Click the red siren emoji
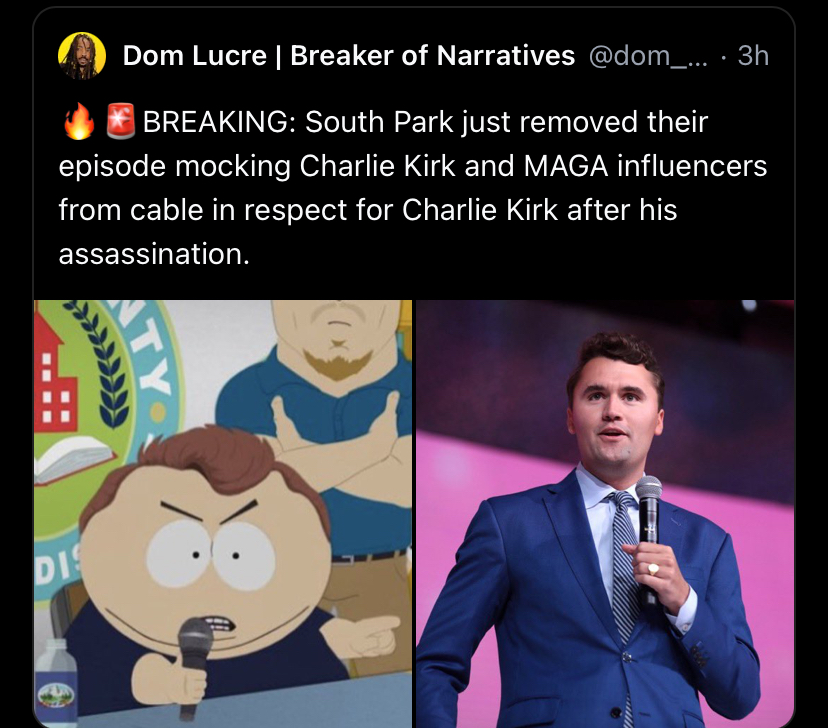The image size is (828, 728). click(x=121, y=121)
